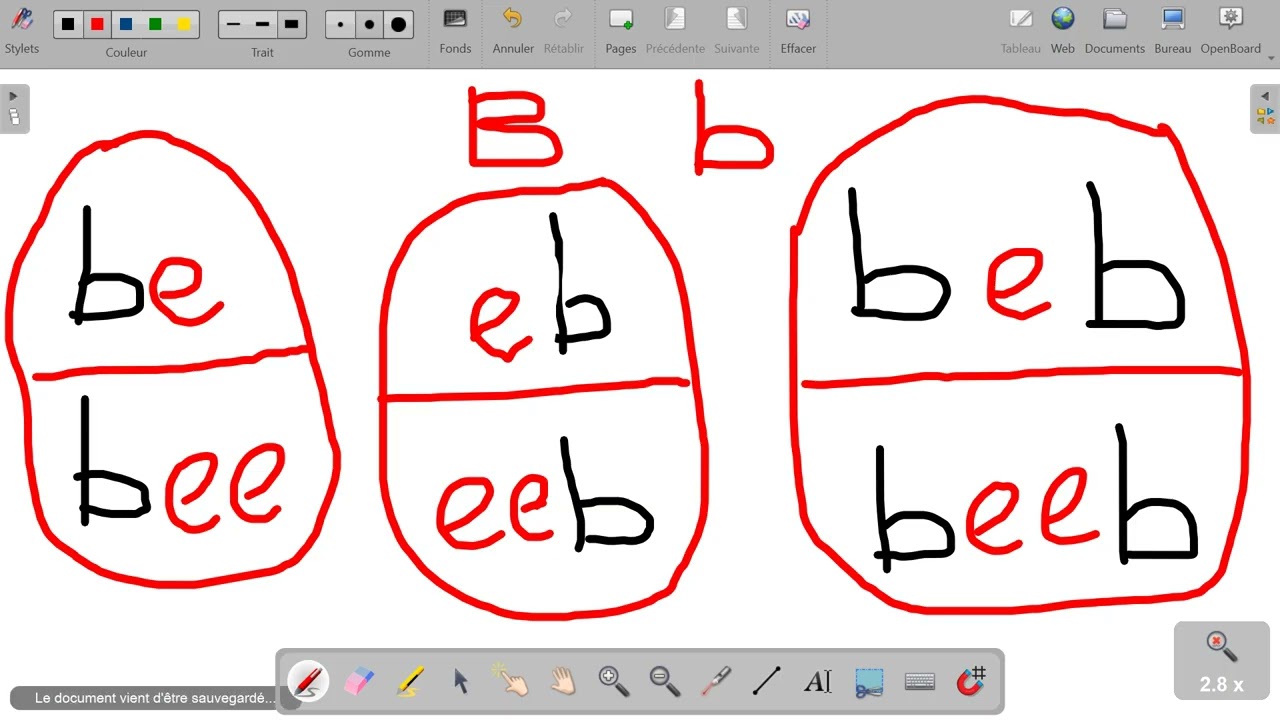The width and height of the screenshot is (1280, 720).
Task: Pick the red pen color
Action: (x=97, y=24)
